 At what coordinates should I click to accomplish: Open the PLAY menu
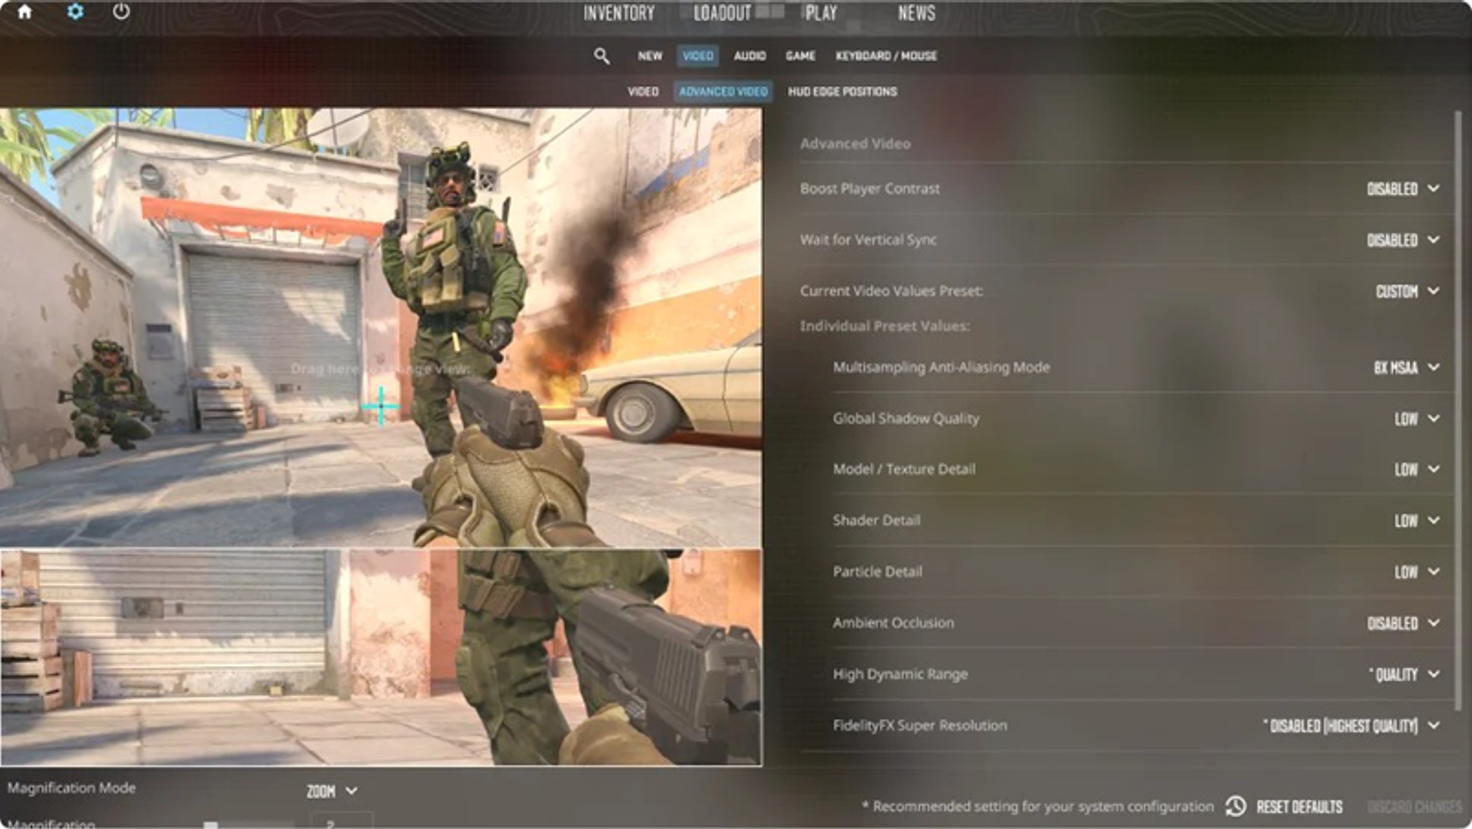tap(822, 13)
